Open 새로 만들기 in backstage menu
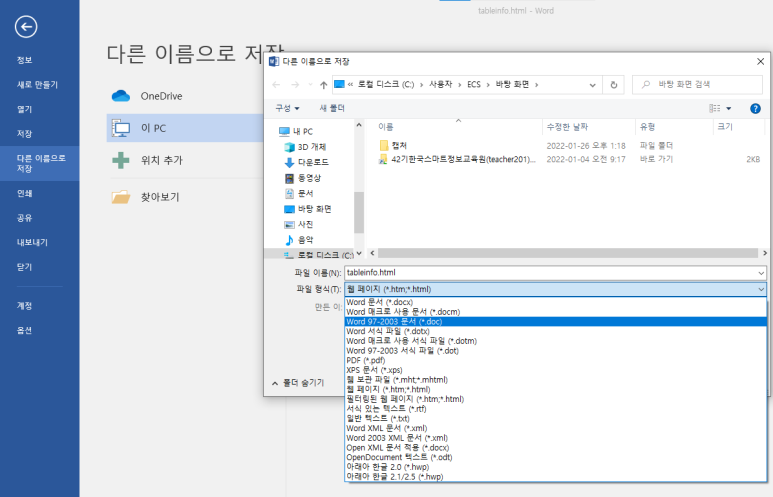The width and height of the screenshot is (773, 497). point(39,85)
